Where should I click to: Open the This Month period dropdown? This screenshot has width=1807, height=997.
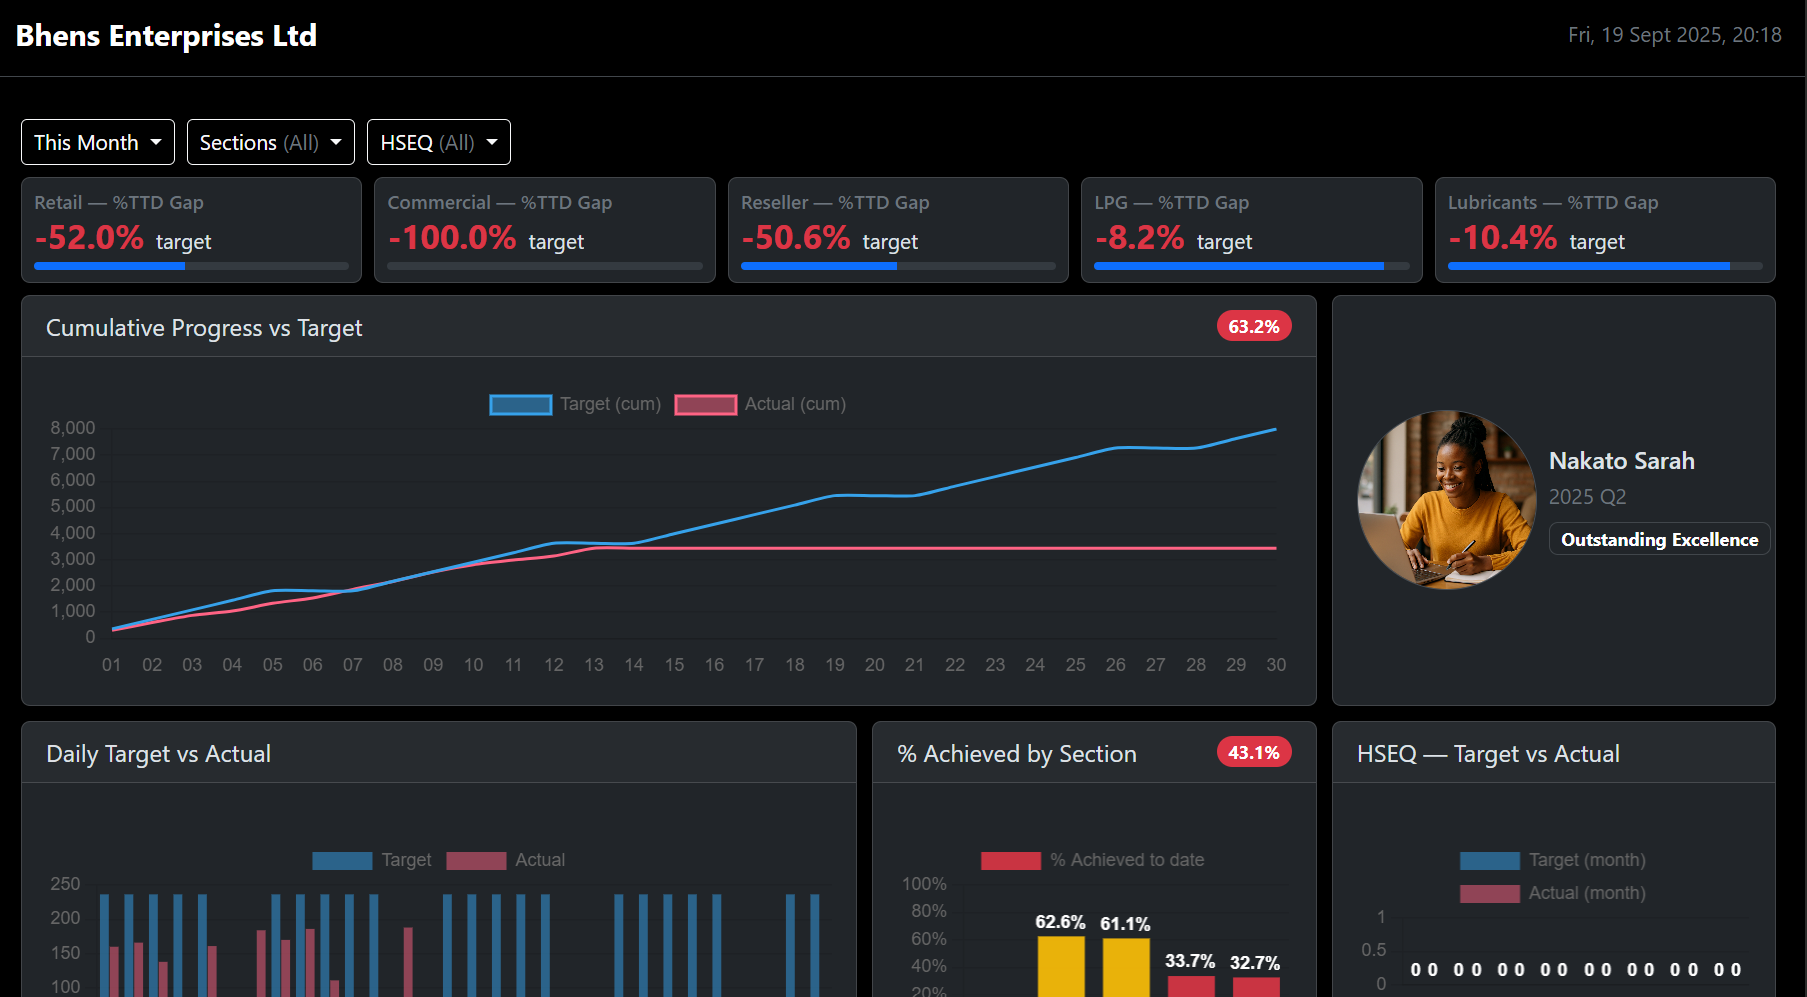[97, 142]
